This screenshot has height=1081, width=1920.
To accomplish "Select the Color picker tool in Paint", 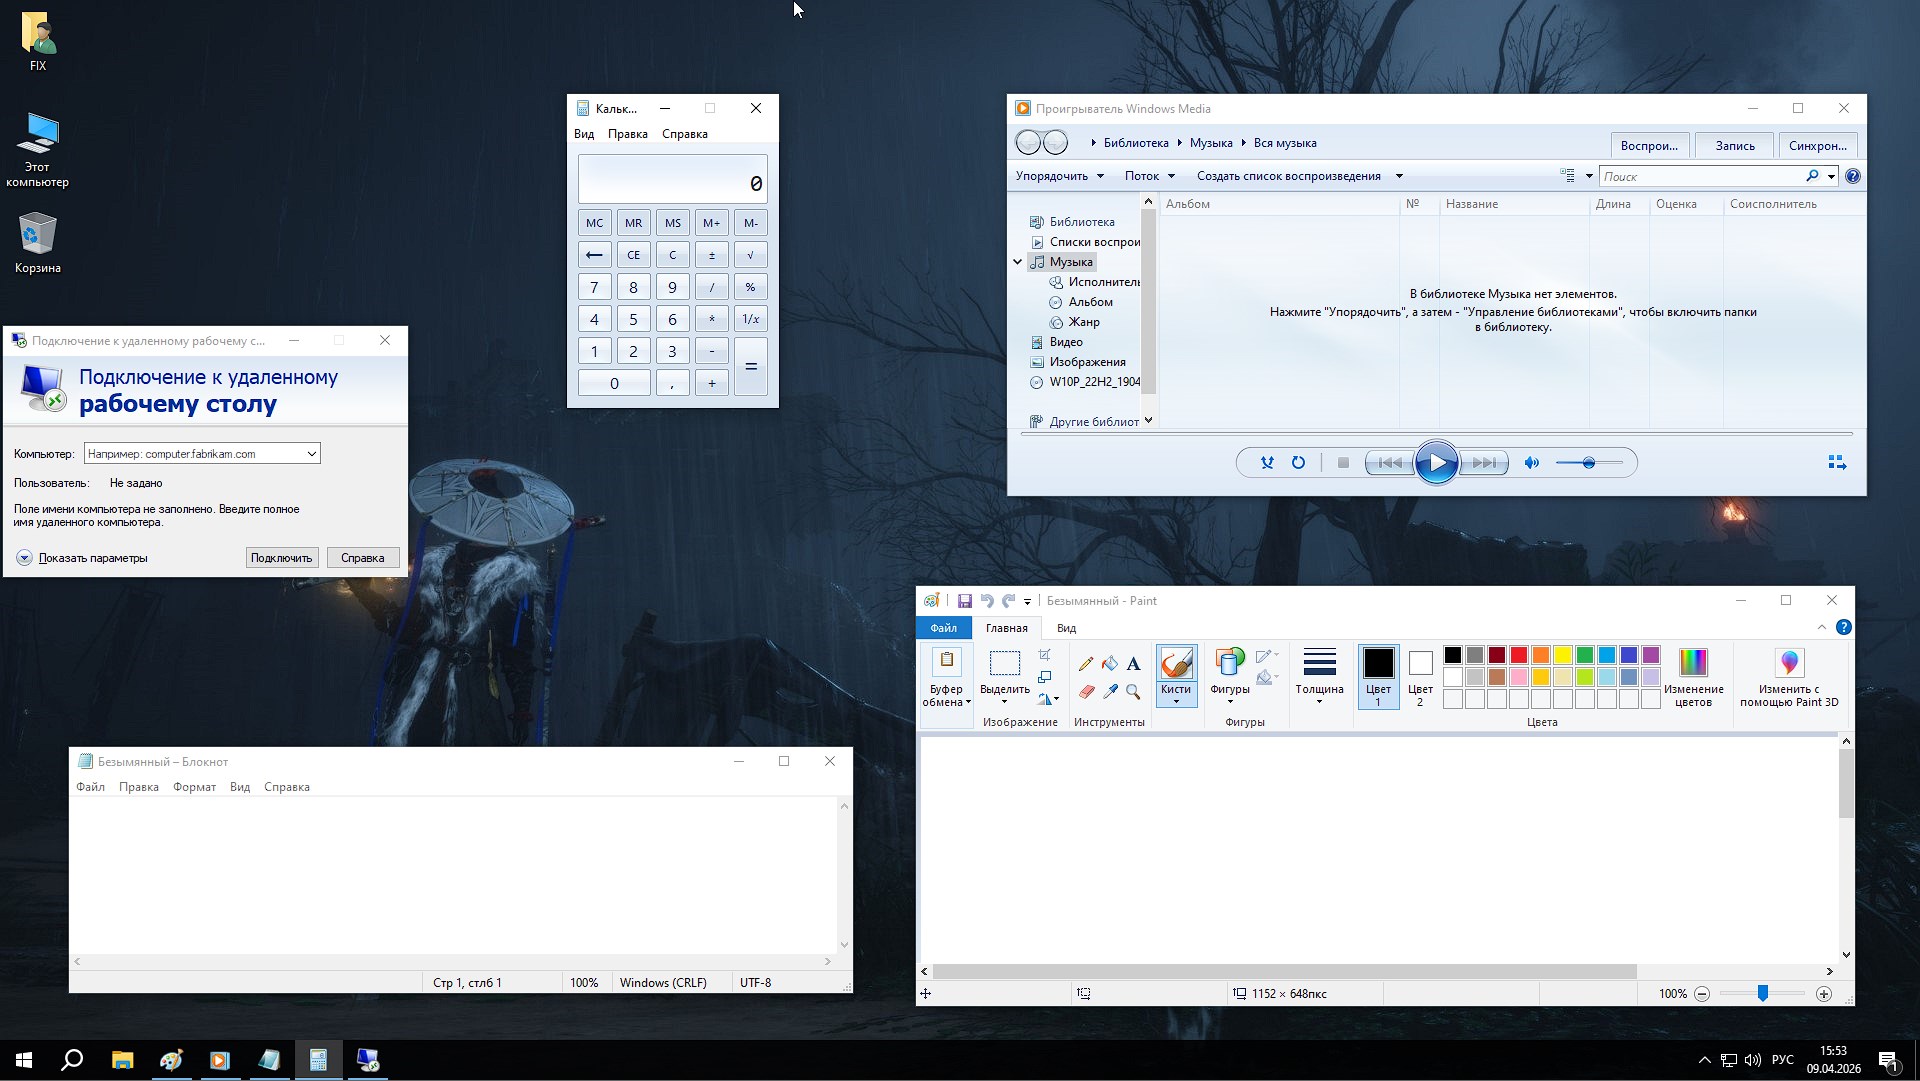I will [x=1110, y=690].
